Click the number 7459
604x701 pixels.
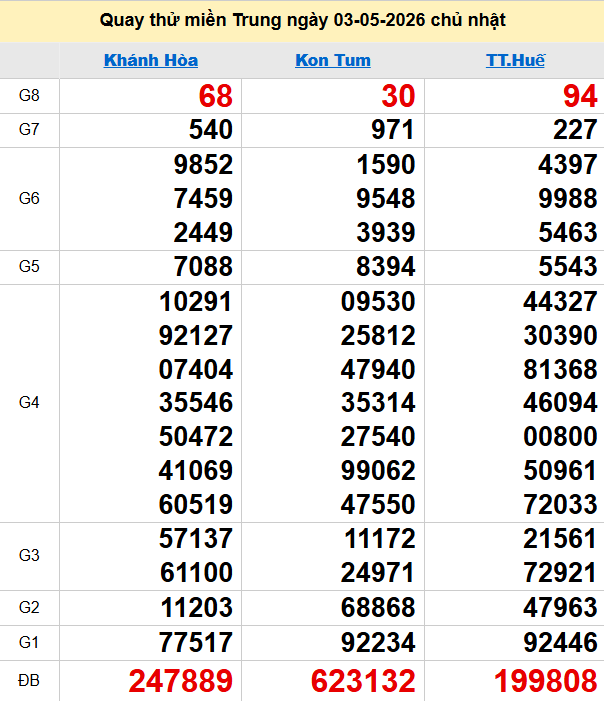pyautogui.click(x=203, y=198)
